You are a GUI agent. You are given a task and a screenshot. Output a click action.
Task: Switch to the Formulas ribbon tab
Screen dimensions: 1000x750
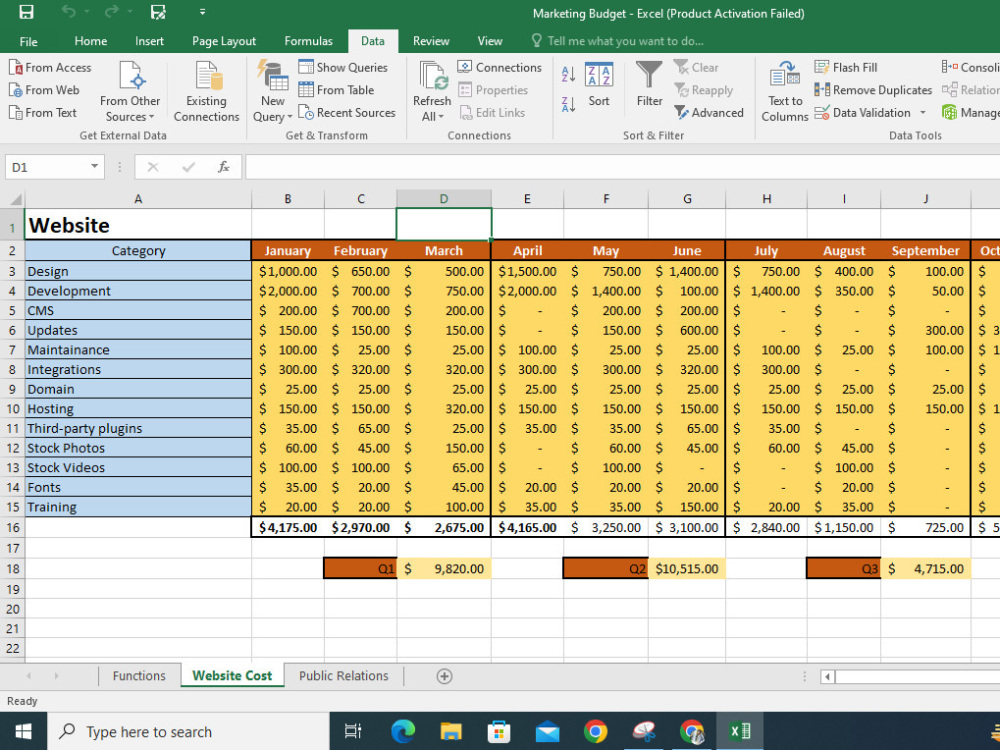tap(308, 41)
